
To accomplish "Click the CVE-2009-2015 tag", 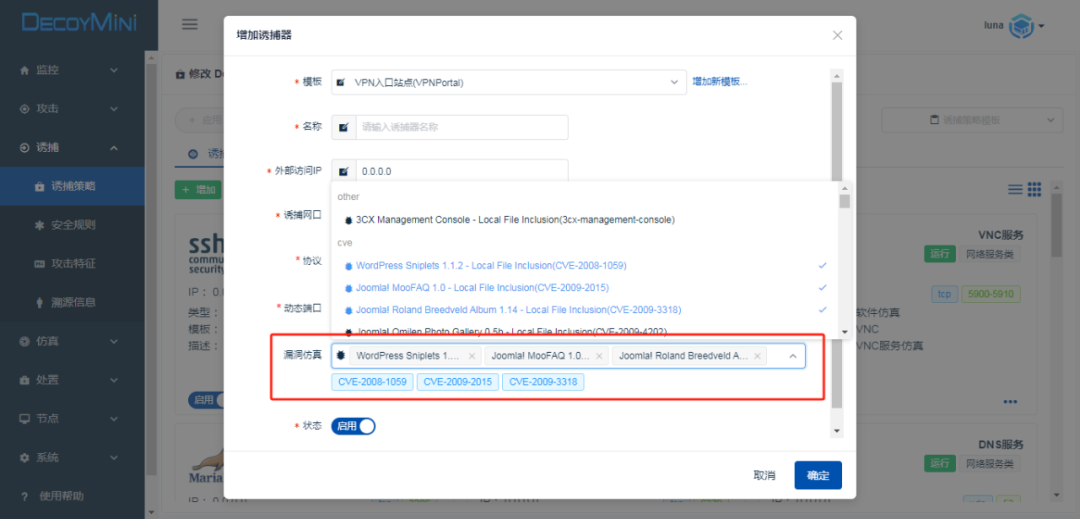I will click(x=457, y=382).
